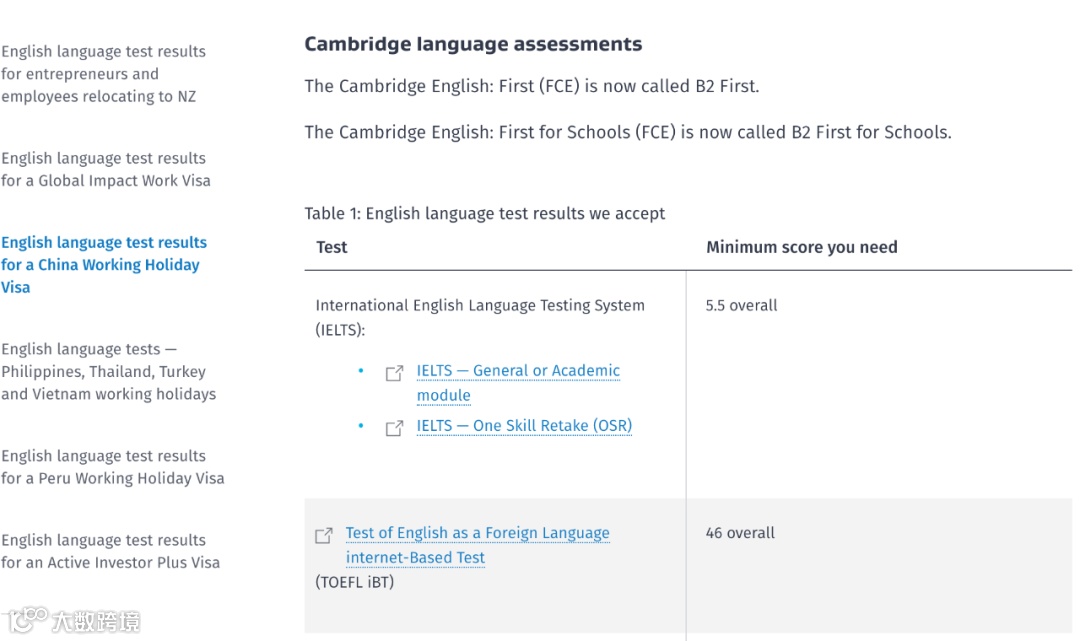Image resolution: width=1080 pixels, height=641 pixels.
Task: Open the IELTS — General or Academic module link
Action: pyautogui.click(x=518, y=371)
